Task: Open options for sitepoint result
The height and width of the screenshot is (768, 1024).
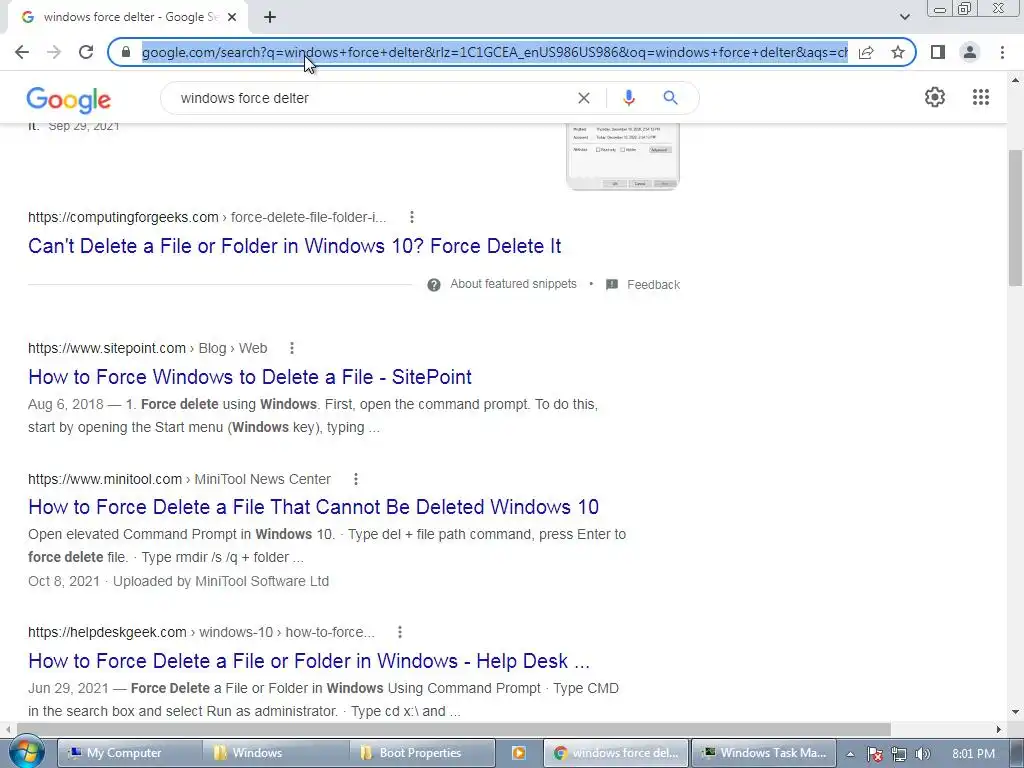Action: (x=292, y=348)
